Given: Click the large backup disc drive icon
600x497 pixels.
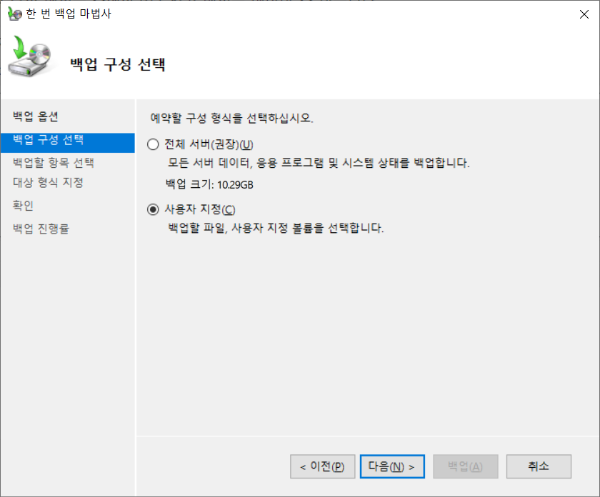Looking at the screenshot, I should coord(30,56).
